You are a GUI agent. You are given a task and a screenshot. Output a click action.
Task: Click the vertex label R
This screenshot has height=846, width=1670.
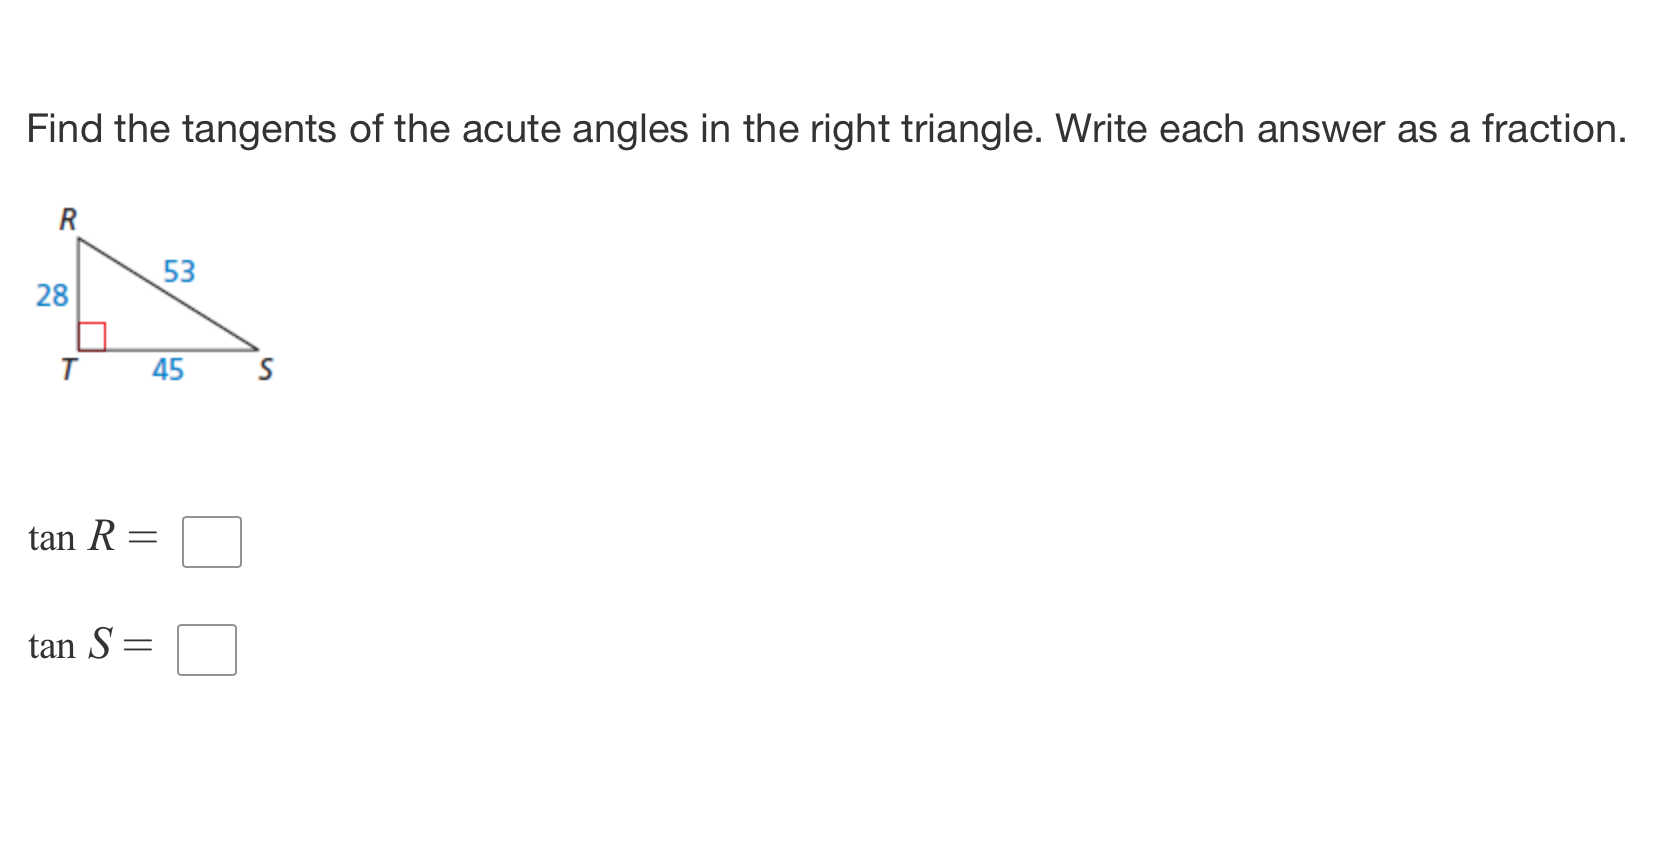67,220
